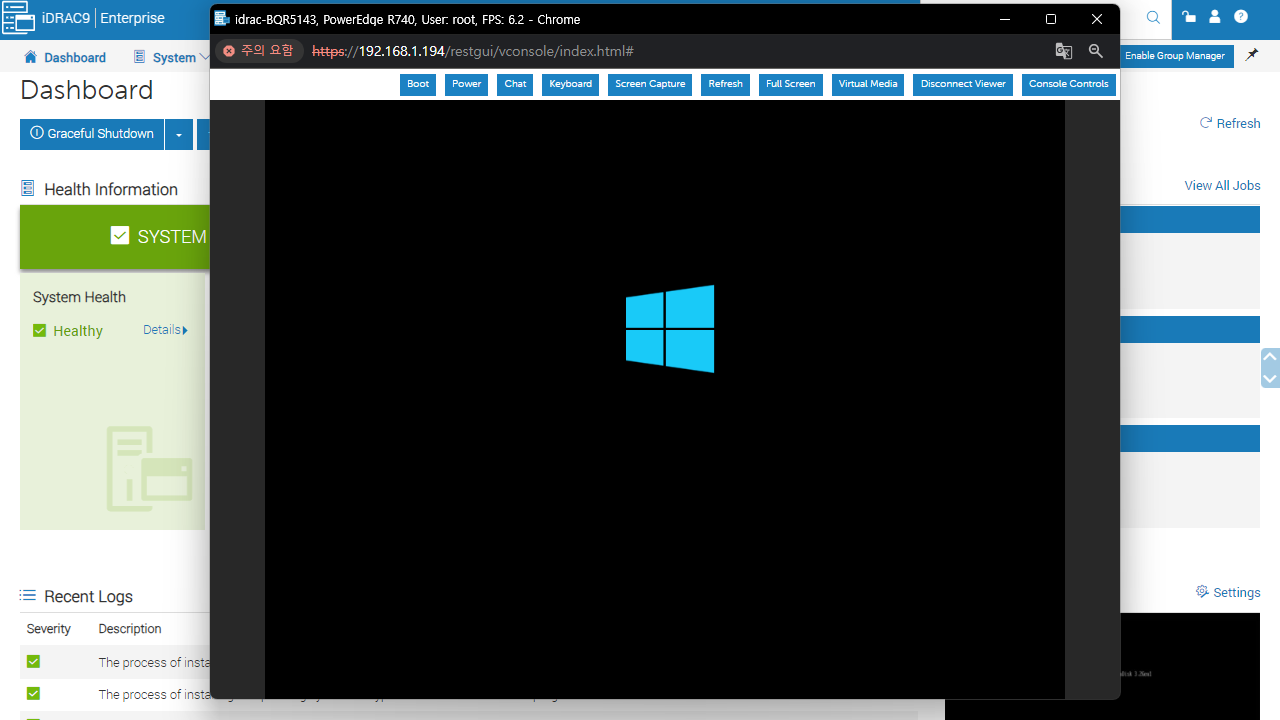Viewport: 1280px width, 720px height.
Task: Click the console URL address field
Action: click(472, 51)
